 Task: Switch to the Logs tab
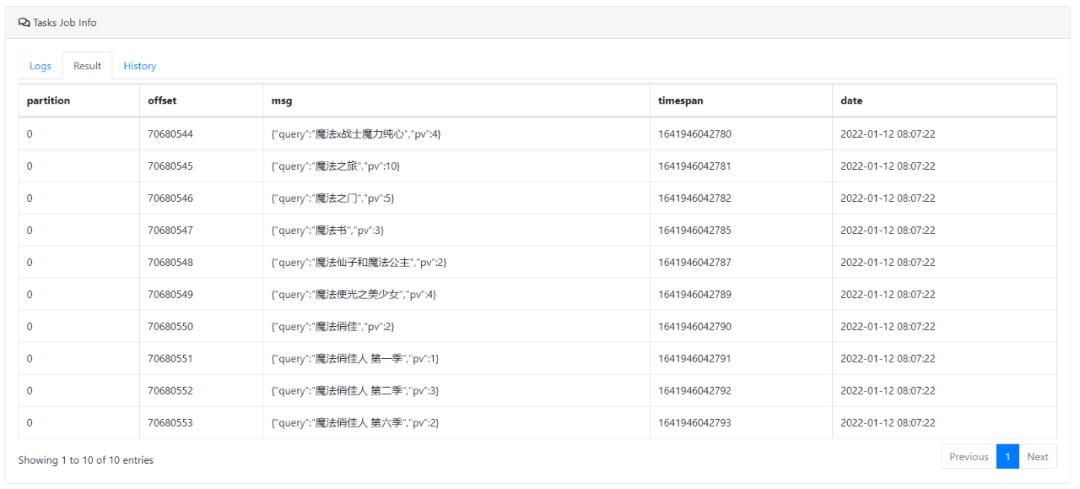[x=40, y=66]
